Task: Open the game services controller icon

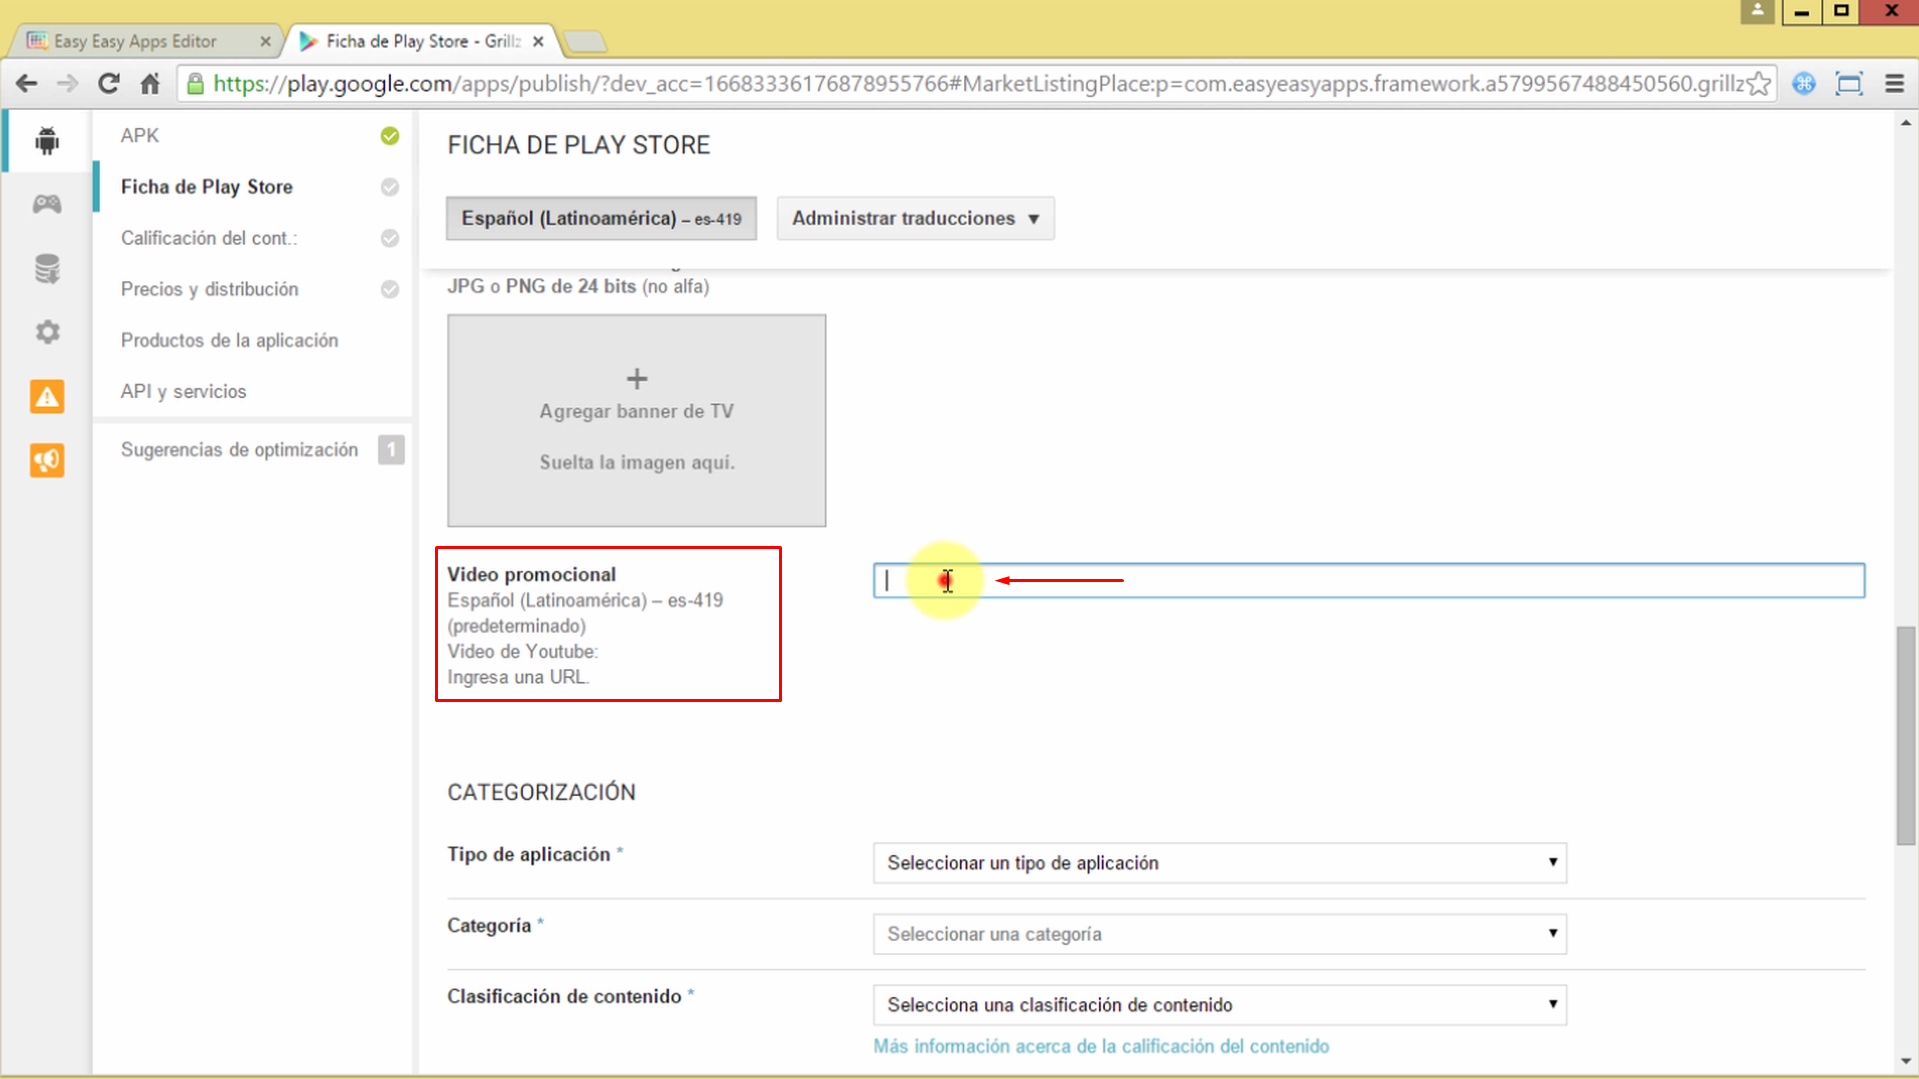Action: (x=47, y=204)
